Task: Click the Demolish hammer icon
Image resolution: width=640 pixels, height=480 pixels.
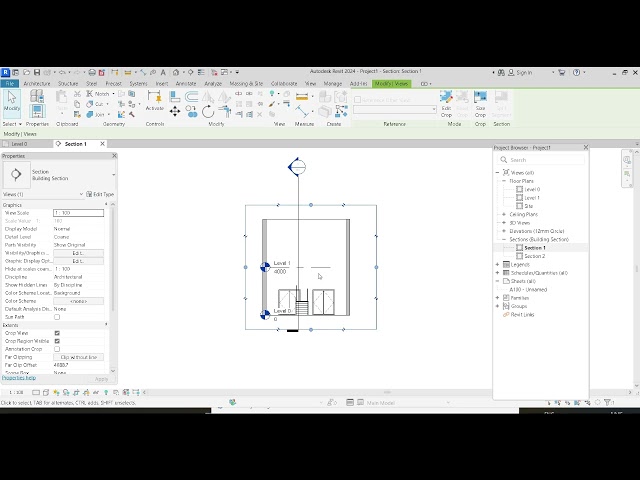Action: click(132, 115)
